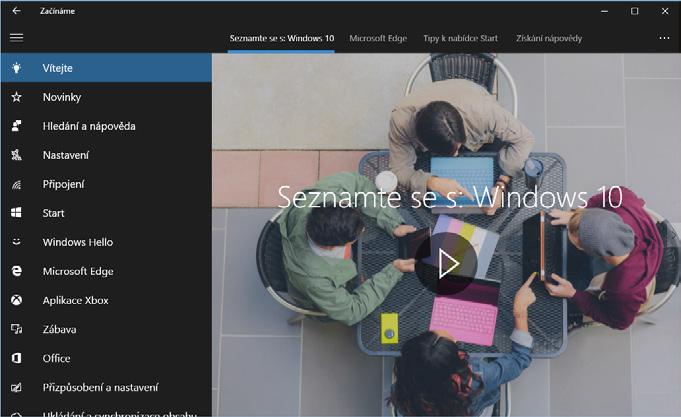The width and height of the screenshot is (681, 417).
Task: Select the Office sidebar entry
Action: click(106, 358)
